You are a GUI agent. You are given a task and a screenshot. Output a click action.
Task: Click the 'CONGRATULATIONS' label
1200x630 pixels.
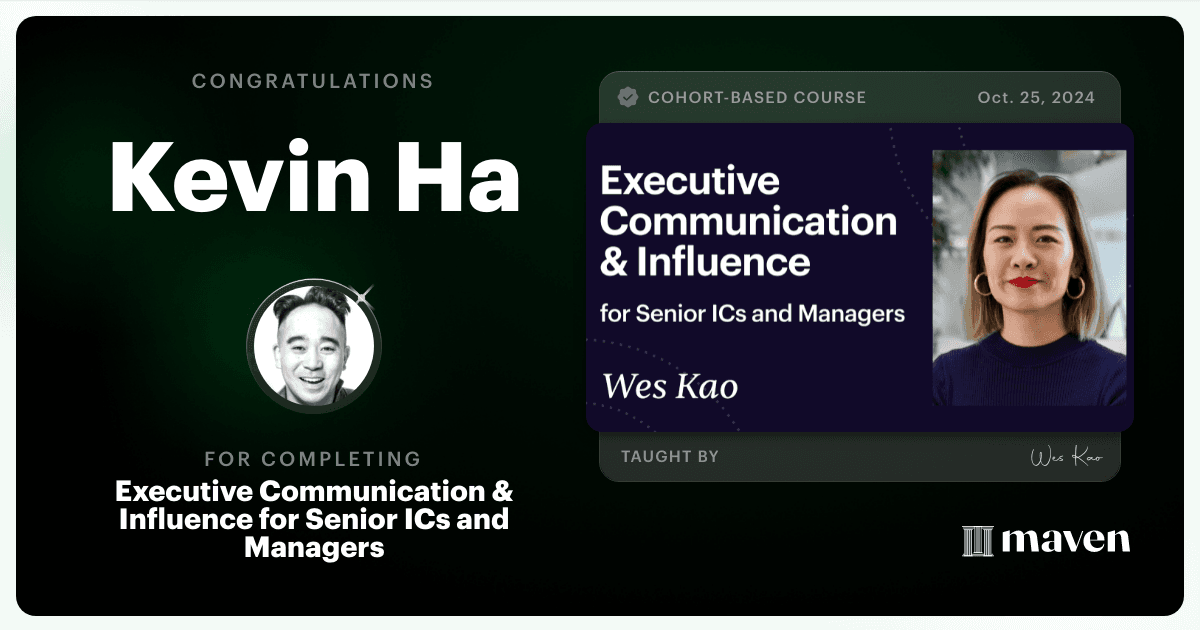pyautogui.click(x=313, y=82)
